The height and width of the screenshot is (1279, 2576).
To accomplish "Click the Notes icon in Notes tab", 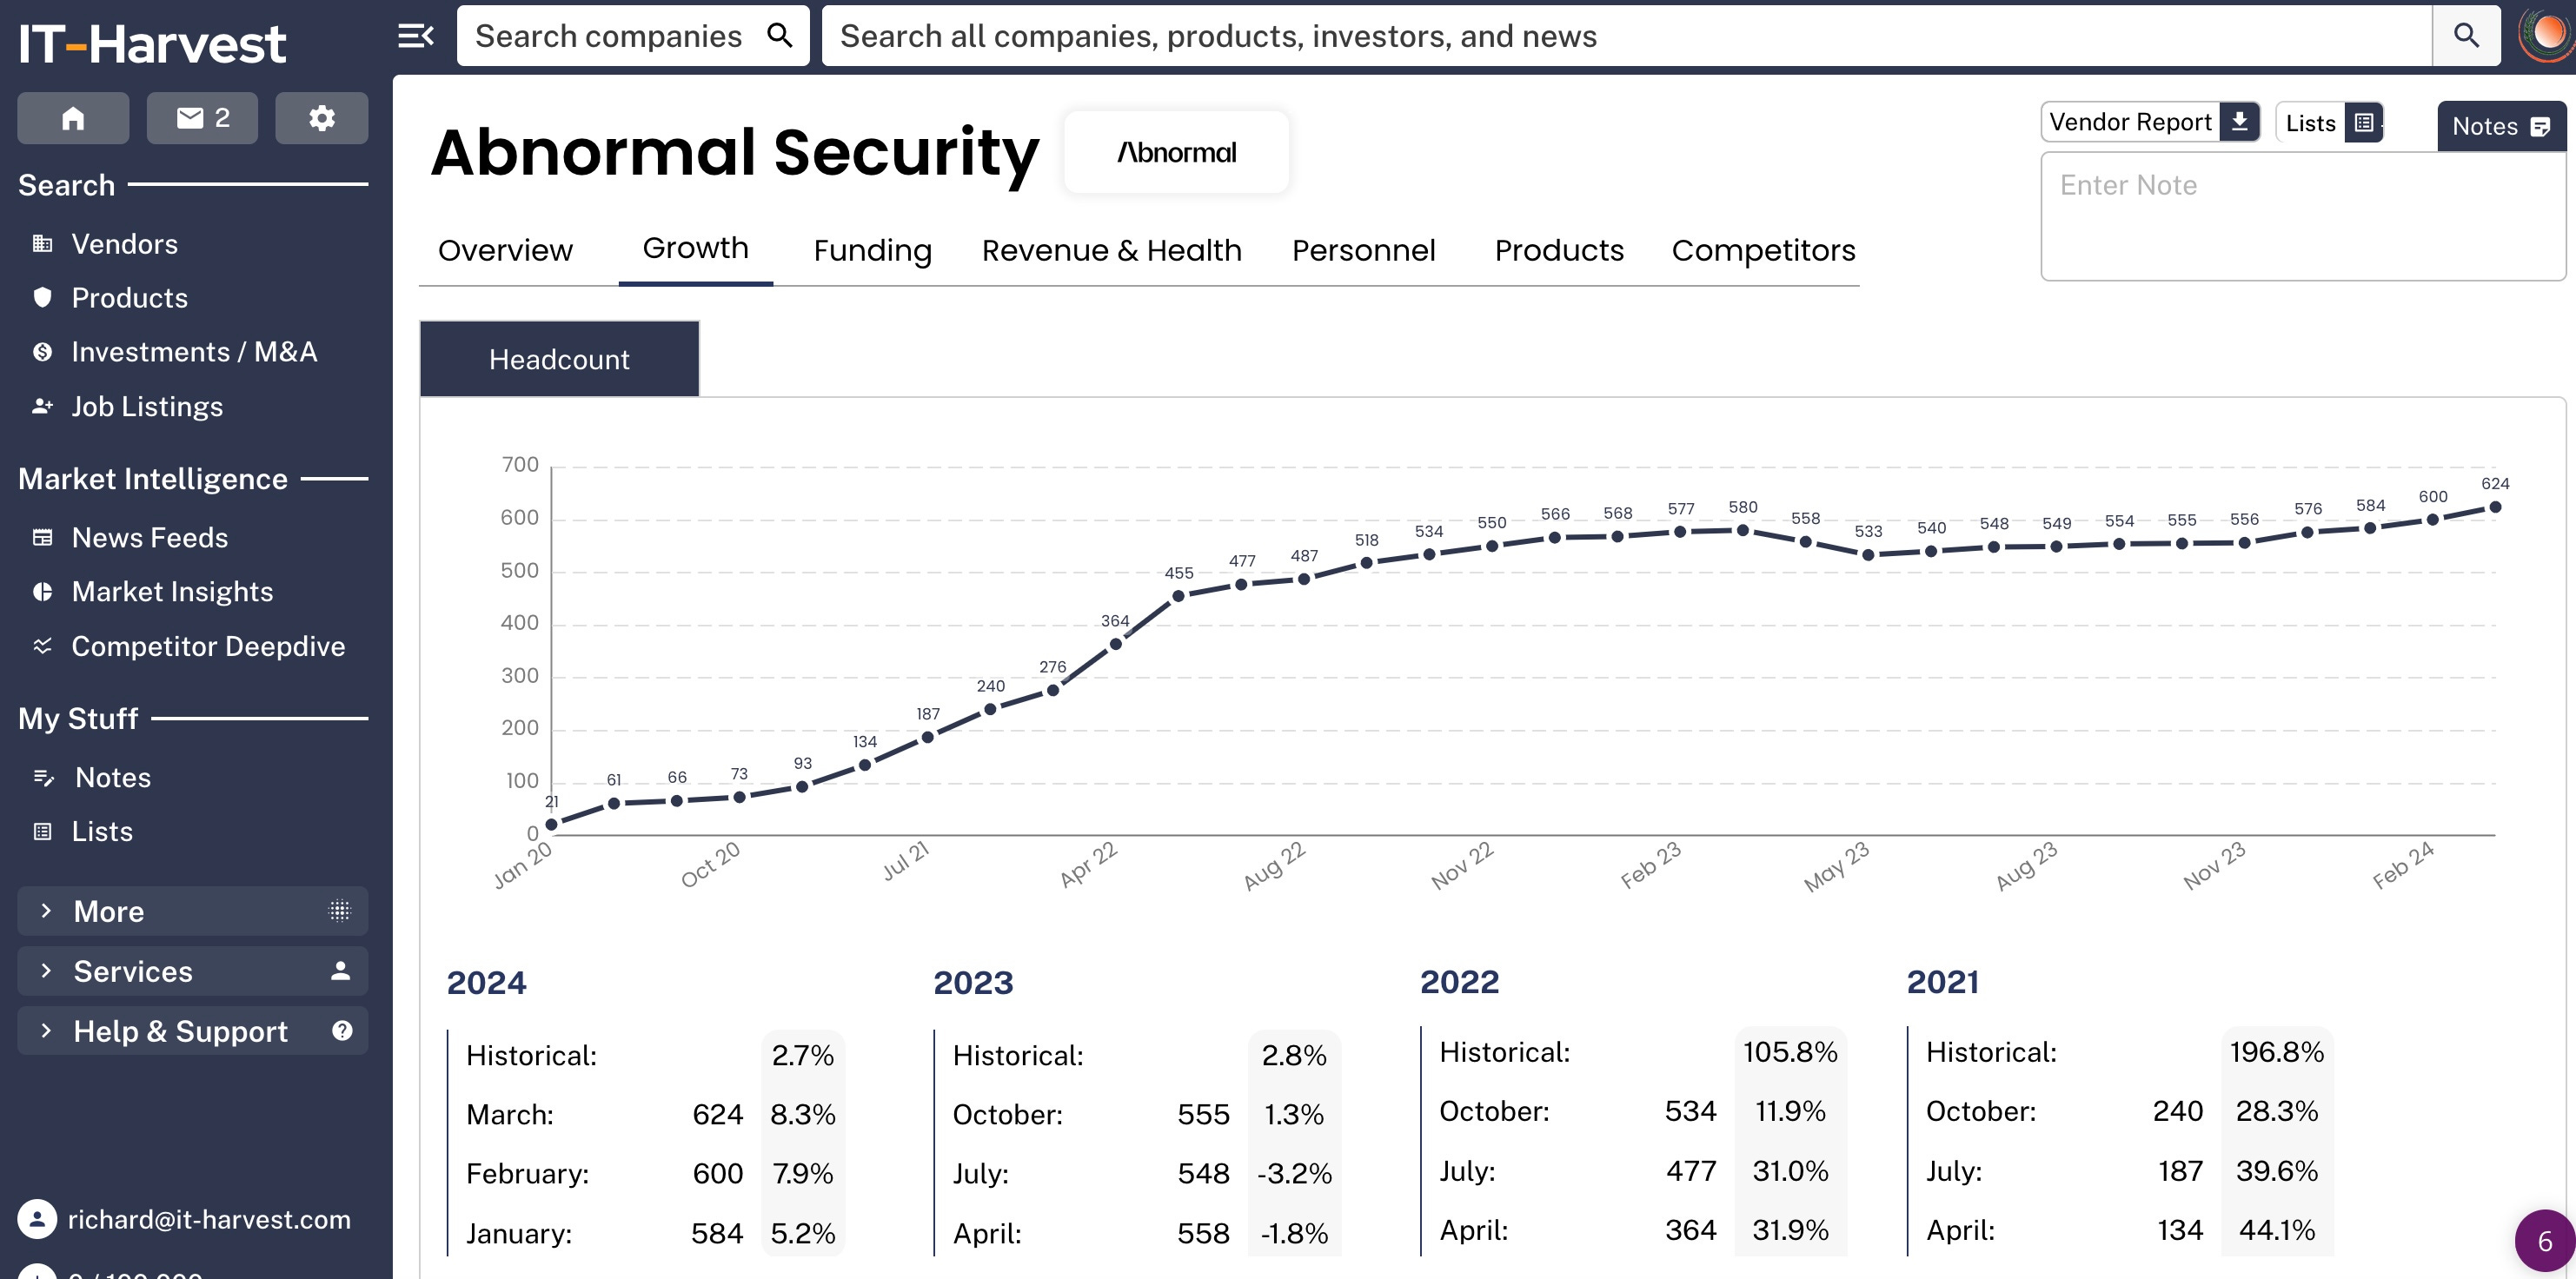I will [2540, 127].
